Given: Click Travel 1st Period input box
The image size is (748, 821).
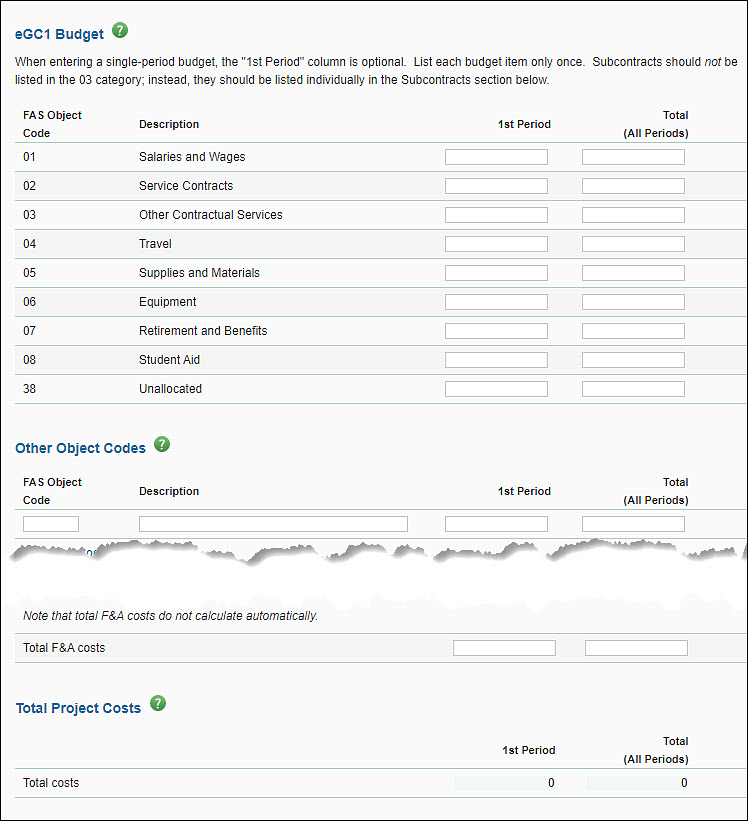Looking at the screenshot, I should click(496, 244).
